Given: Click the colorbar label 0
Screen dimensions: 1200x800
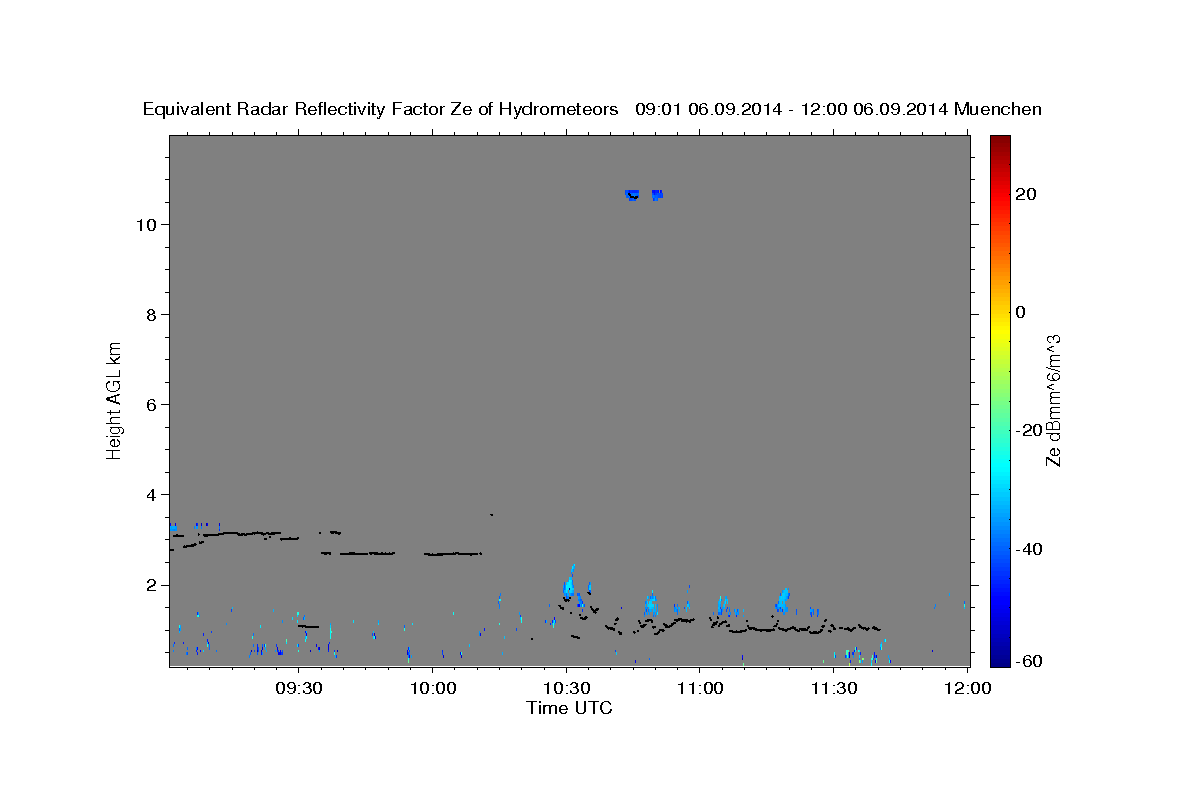Looking at the screenshot, I should (x=1020, y=312).
